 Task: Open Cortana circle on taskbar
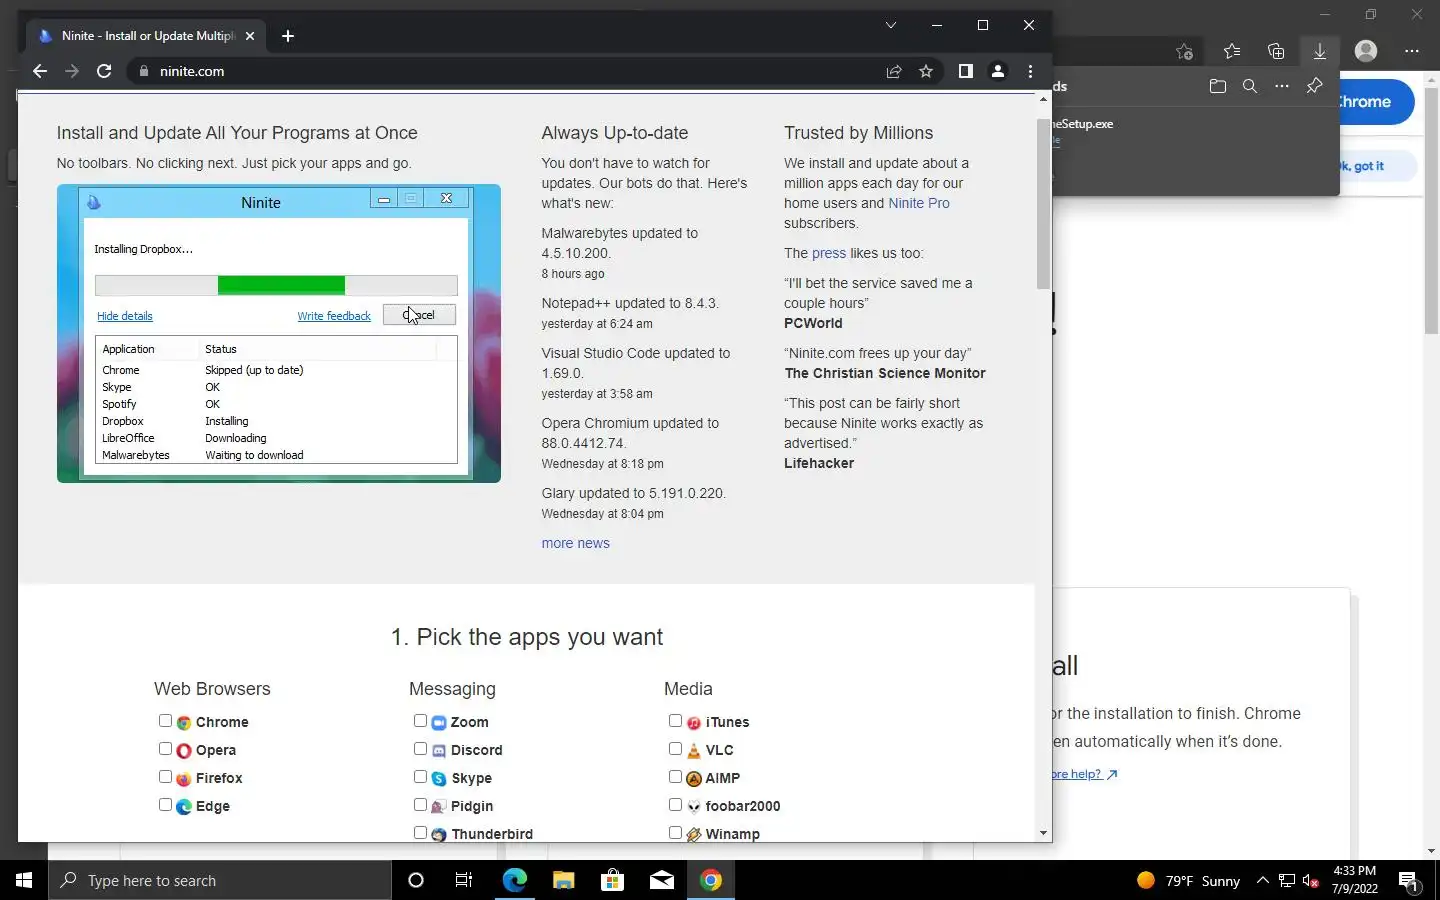tap(416, 880)
